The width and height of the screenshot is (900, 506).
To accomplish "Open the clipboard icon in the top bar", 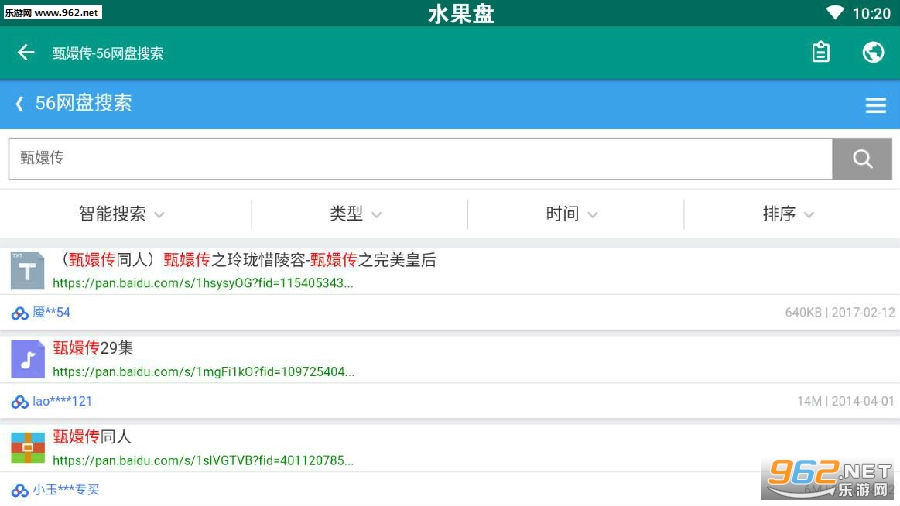I will click(821, 52).
